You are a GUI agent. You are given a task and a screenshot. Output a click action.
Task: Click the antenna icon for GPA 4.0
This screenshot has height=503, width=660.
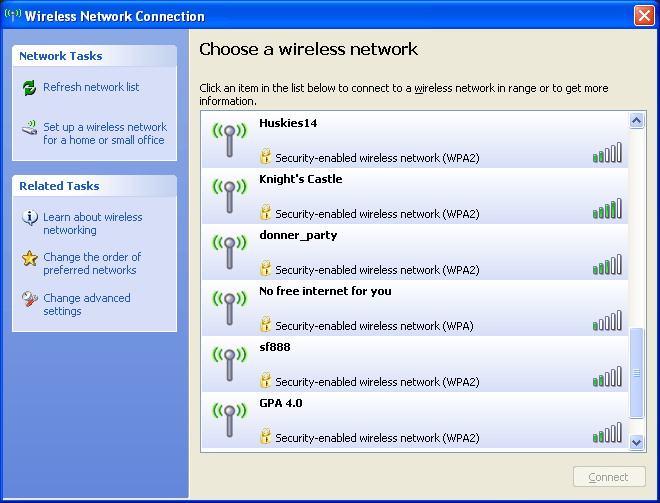click(x=229, y=420)
